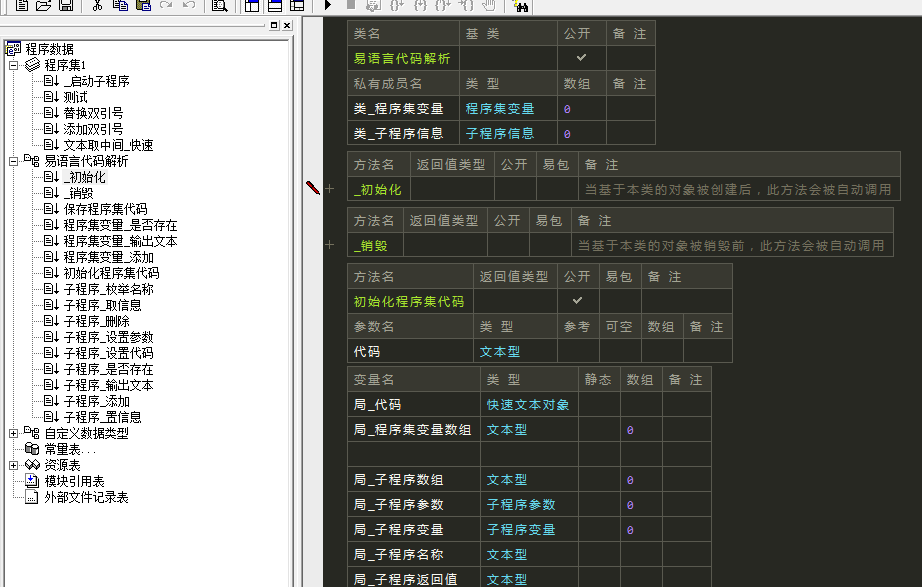The width and height of the screenshot is (922, 587).
Task: Close the project tree panel
Action: (x=287, y=25)
